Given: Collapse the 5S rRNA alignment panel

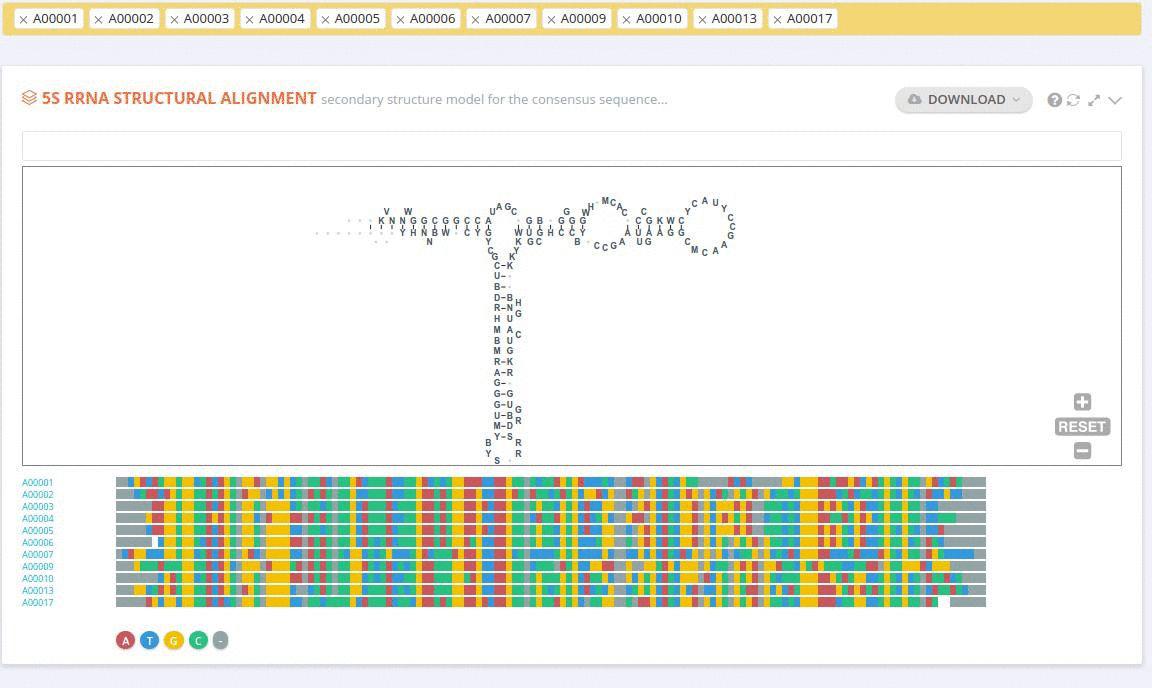Looking at the screenshot, I should coord(1115,100).
